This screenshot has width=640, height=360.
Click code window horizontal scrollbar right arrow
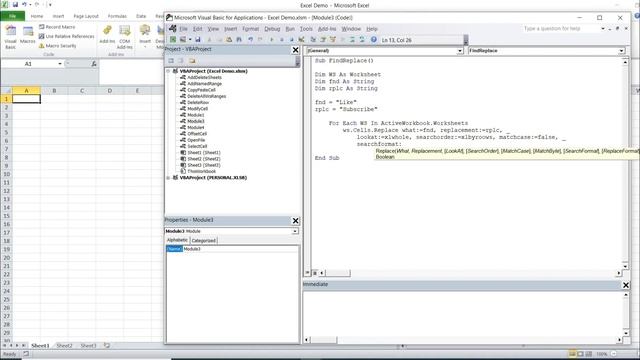click(618, 273)
